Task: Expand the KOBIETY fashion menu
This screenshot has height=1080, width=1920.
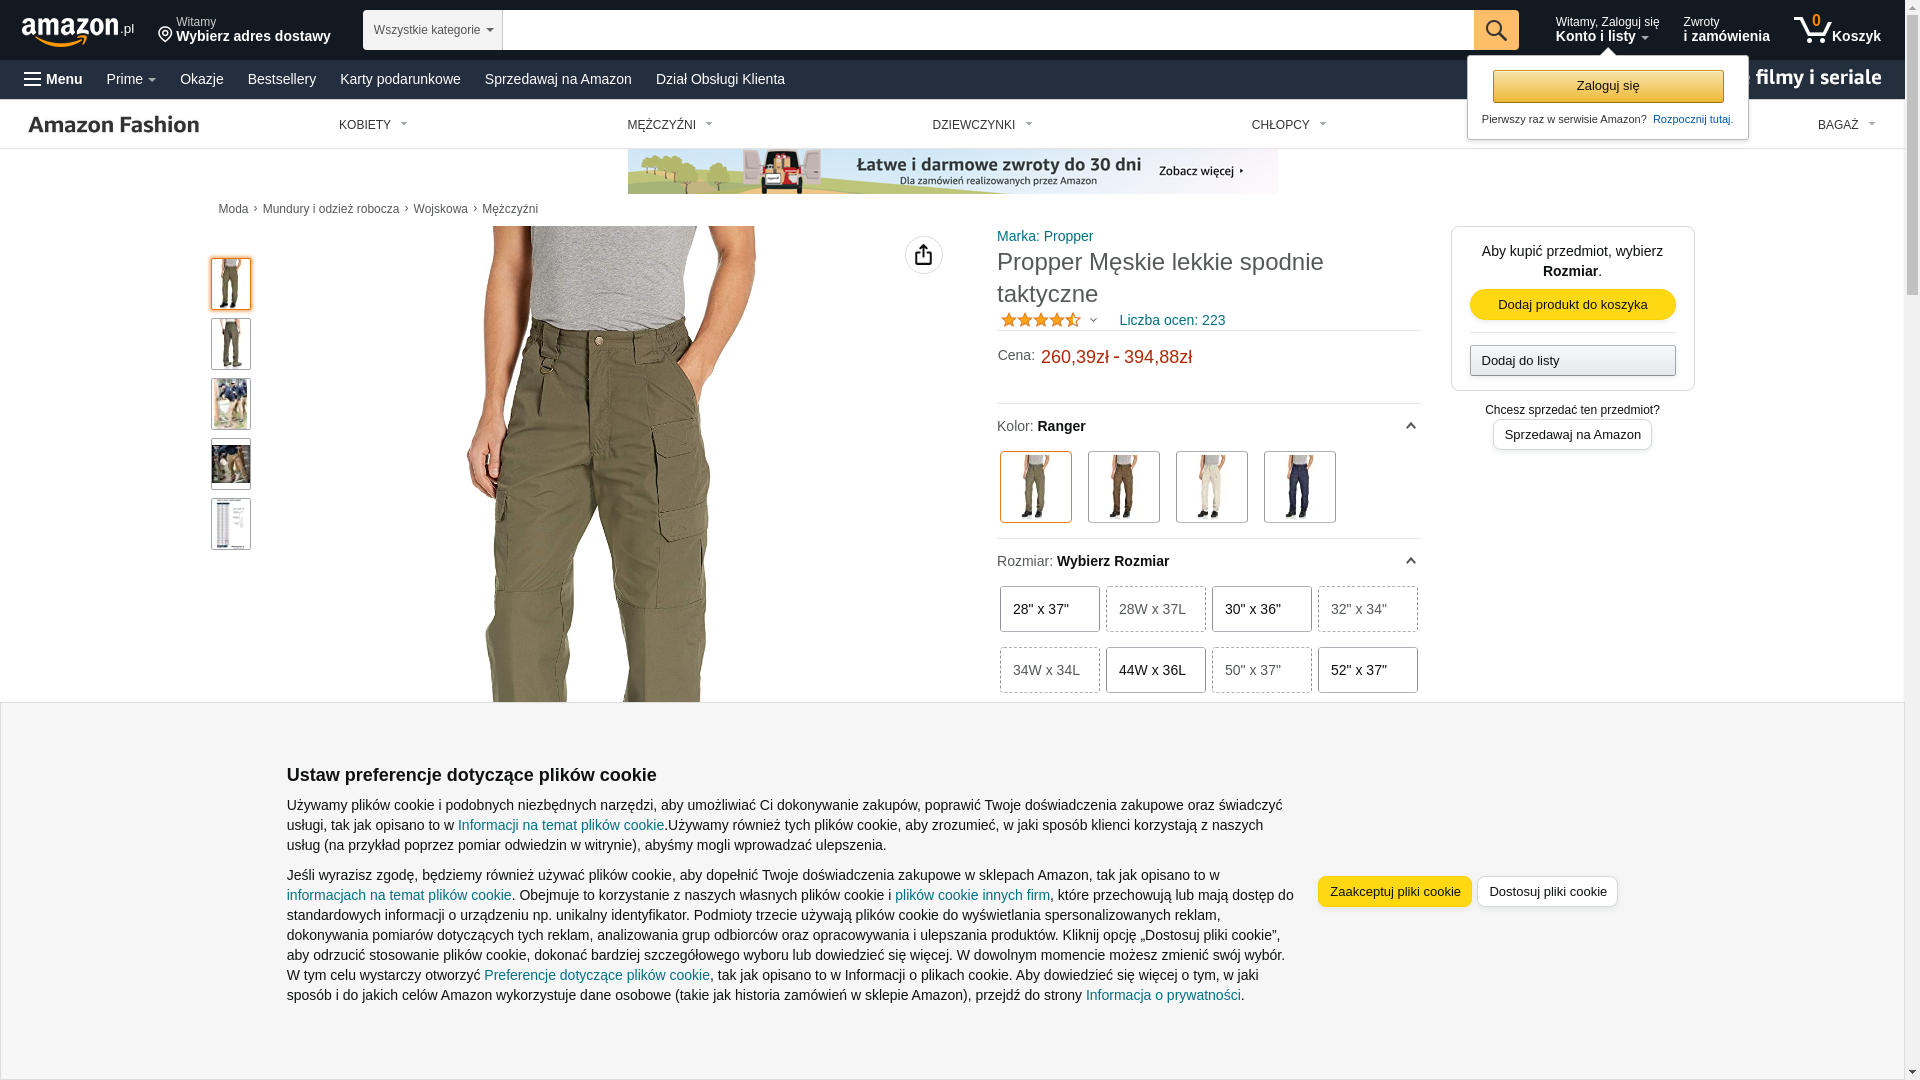Action: click(x=373, y=125)
